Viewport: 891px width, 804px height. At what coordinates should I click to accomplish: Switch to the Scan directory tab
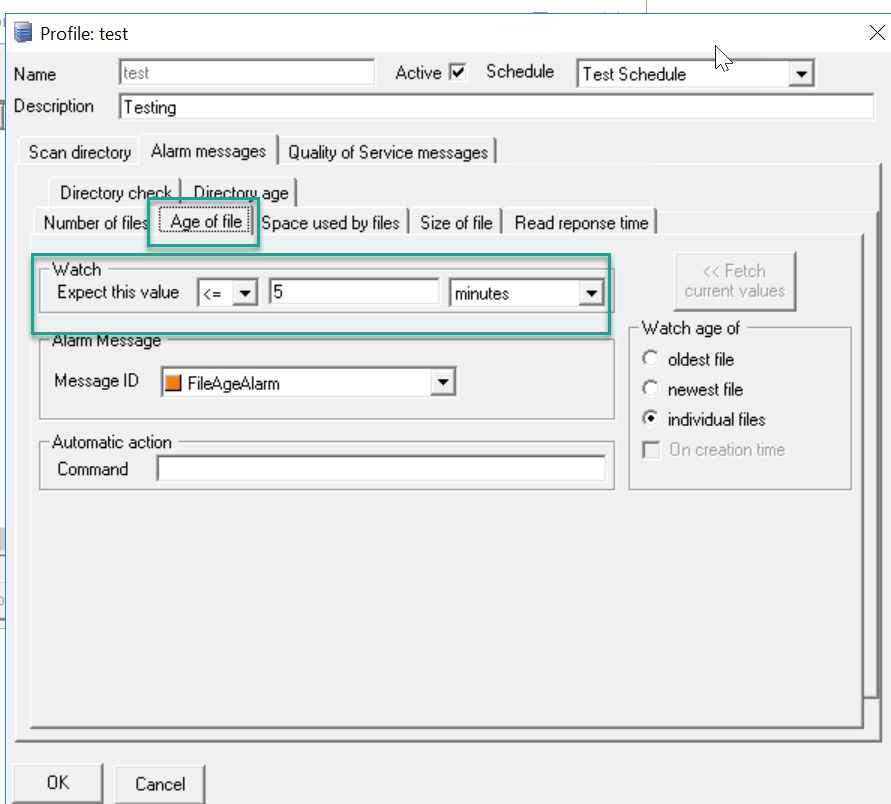(x=79, y=152)
